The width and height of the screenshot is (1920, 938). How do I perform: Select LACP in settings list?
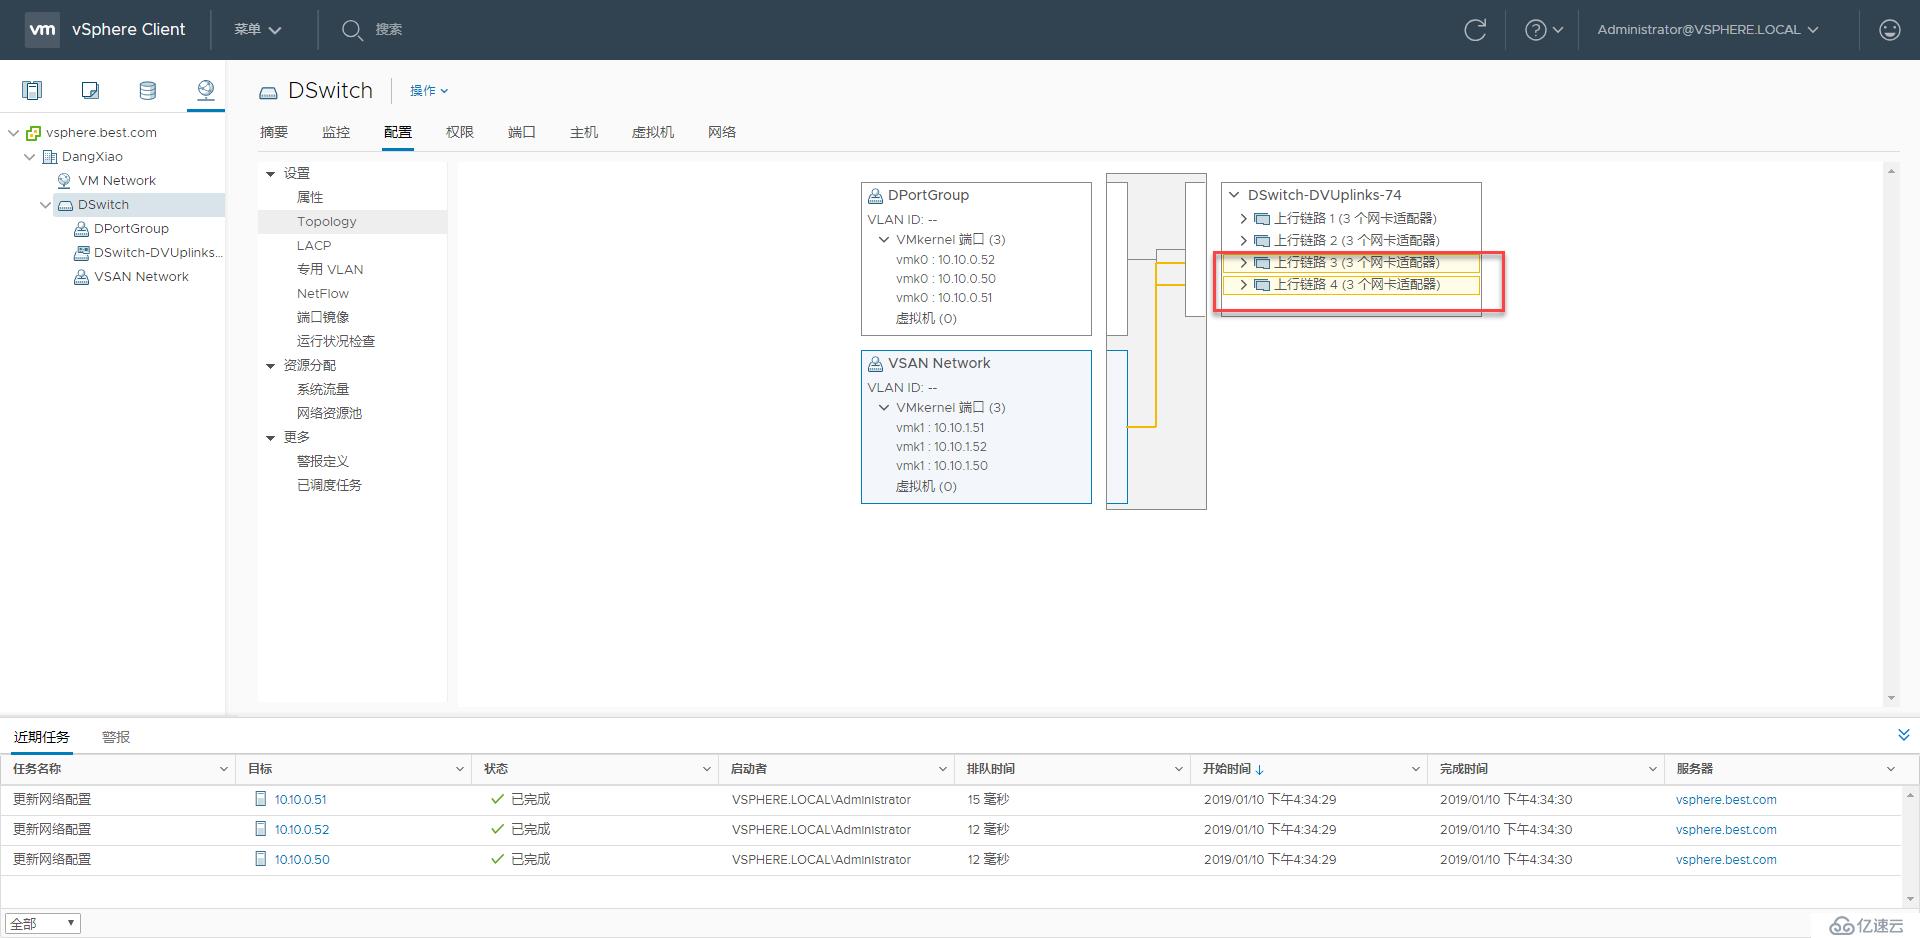[x=314, y=245]
